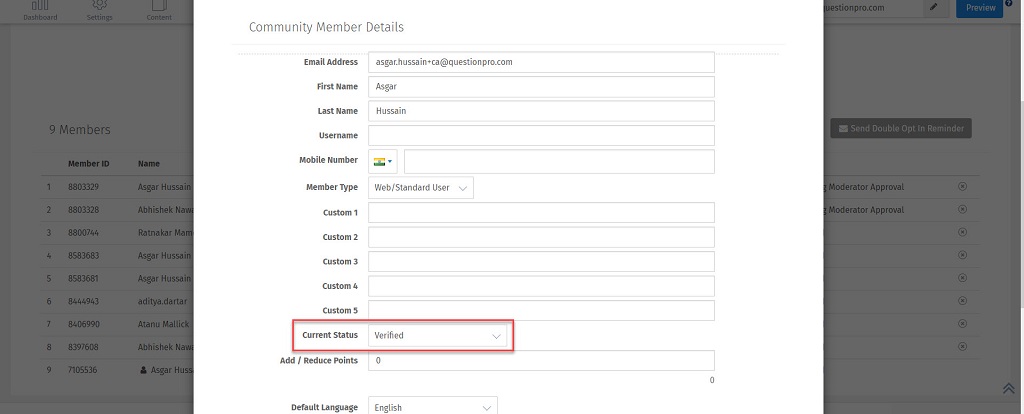The image size is (1024, 414).
Task: Open the Settings gear icon
Action: [x=99, y=8]
